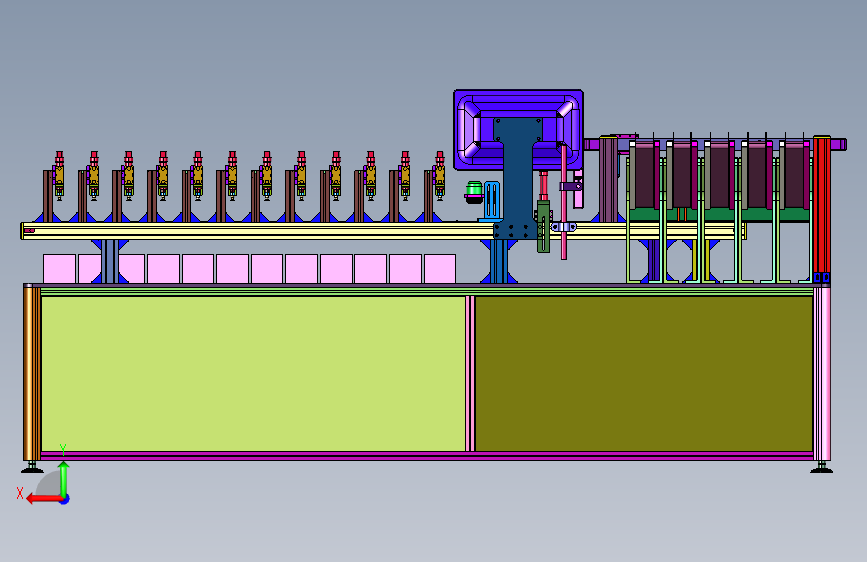Select the leveling foot under the pink leg
The image size is (867, 562).
pyautogui.click(x=821, y=467)
